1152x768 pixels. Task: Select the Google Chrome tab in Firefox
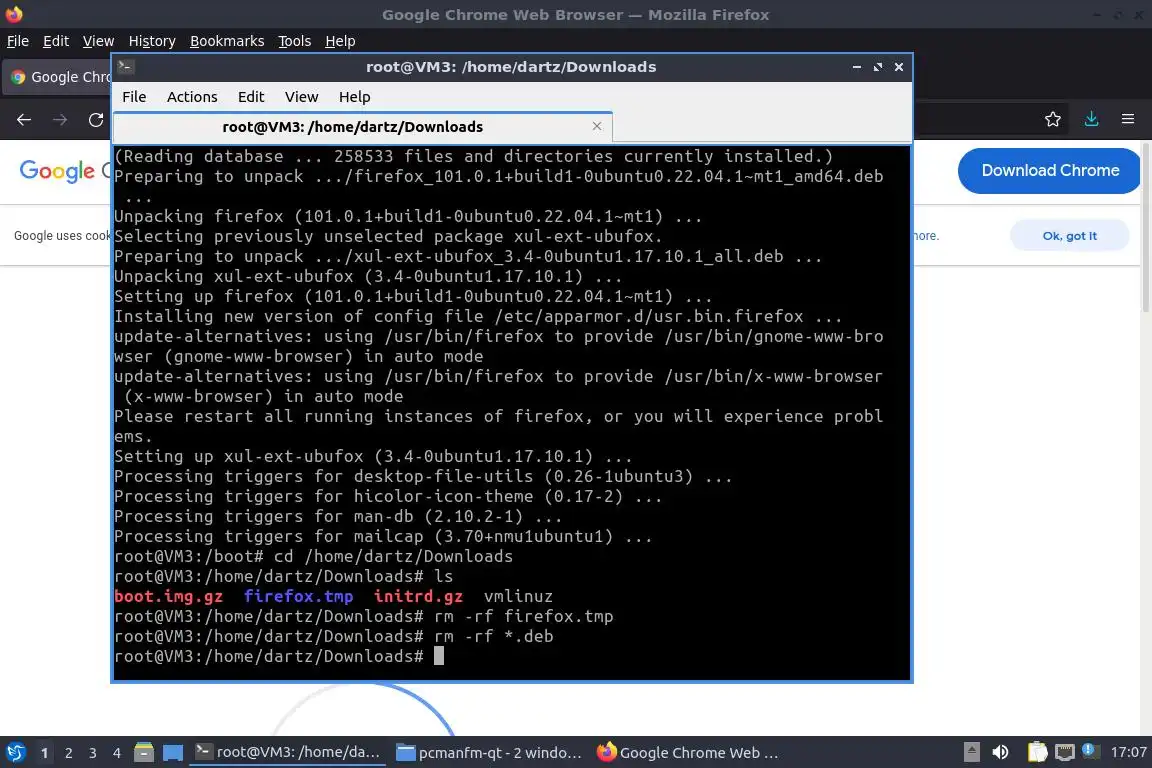pyautogui.click(x=59, y=77)
